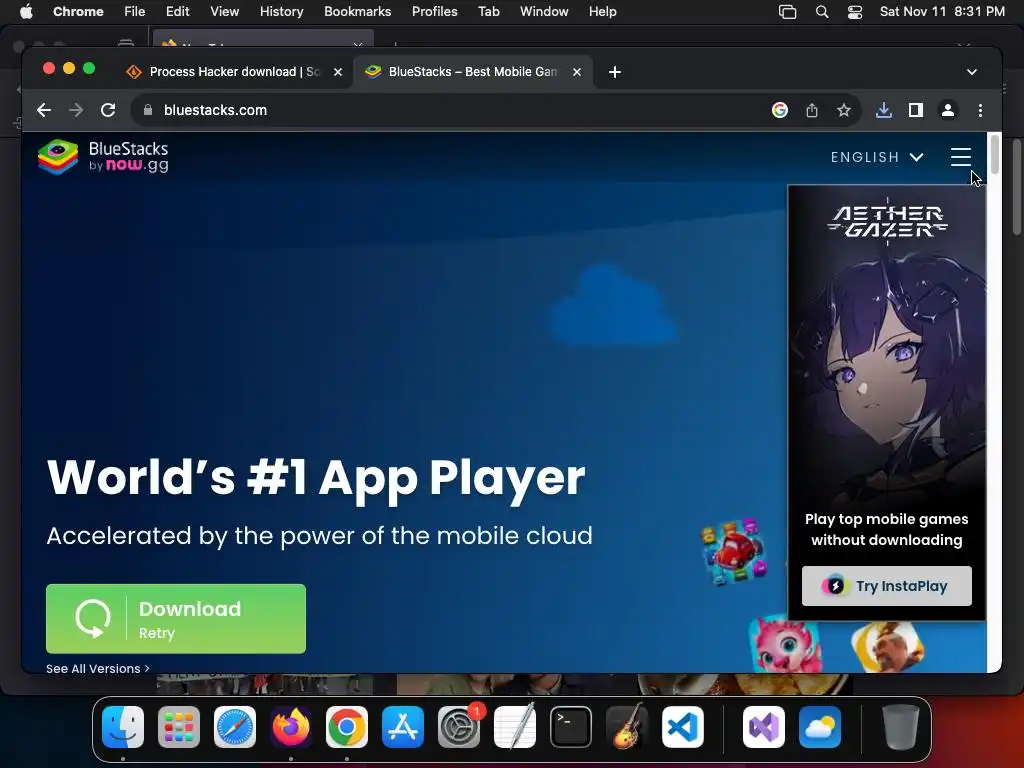Click the padlock site info icon
1024x768 pixels.
[x=148, y=110]
